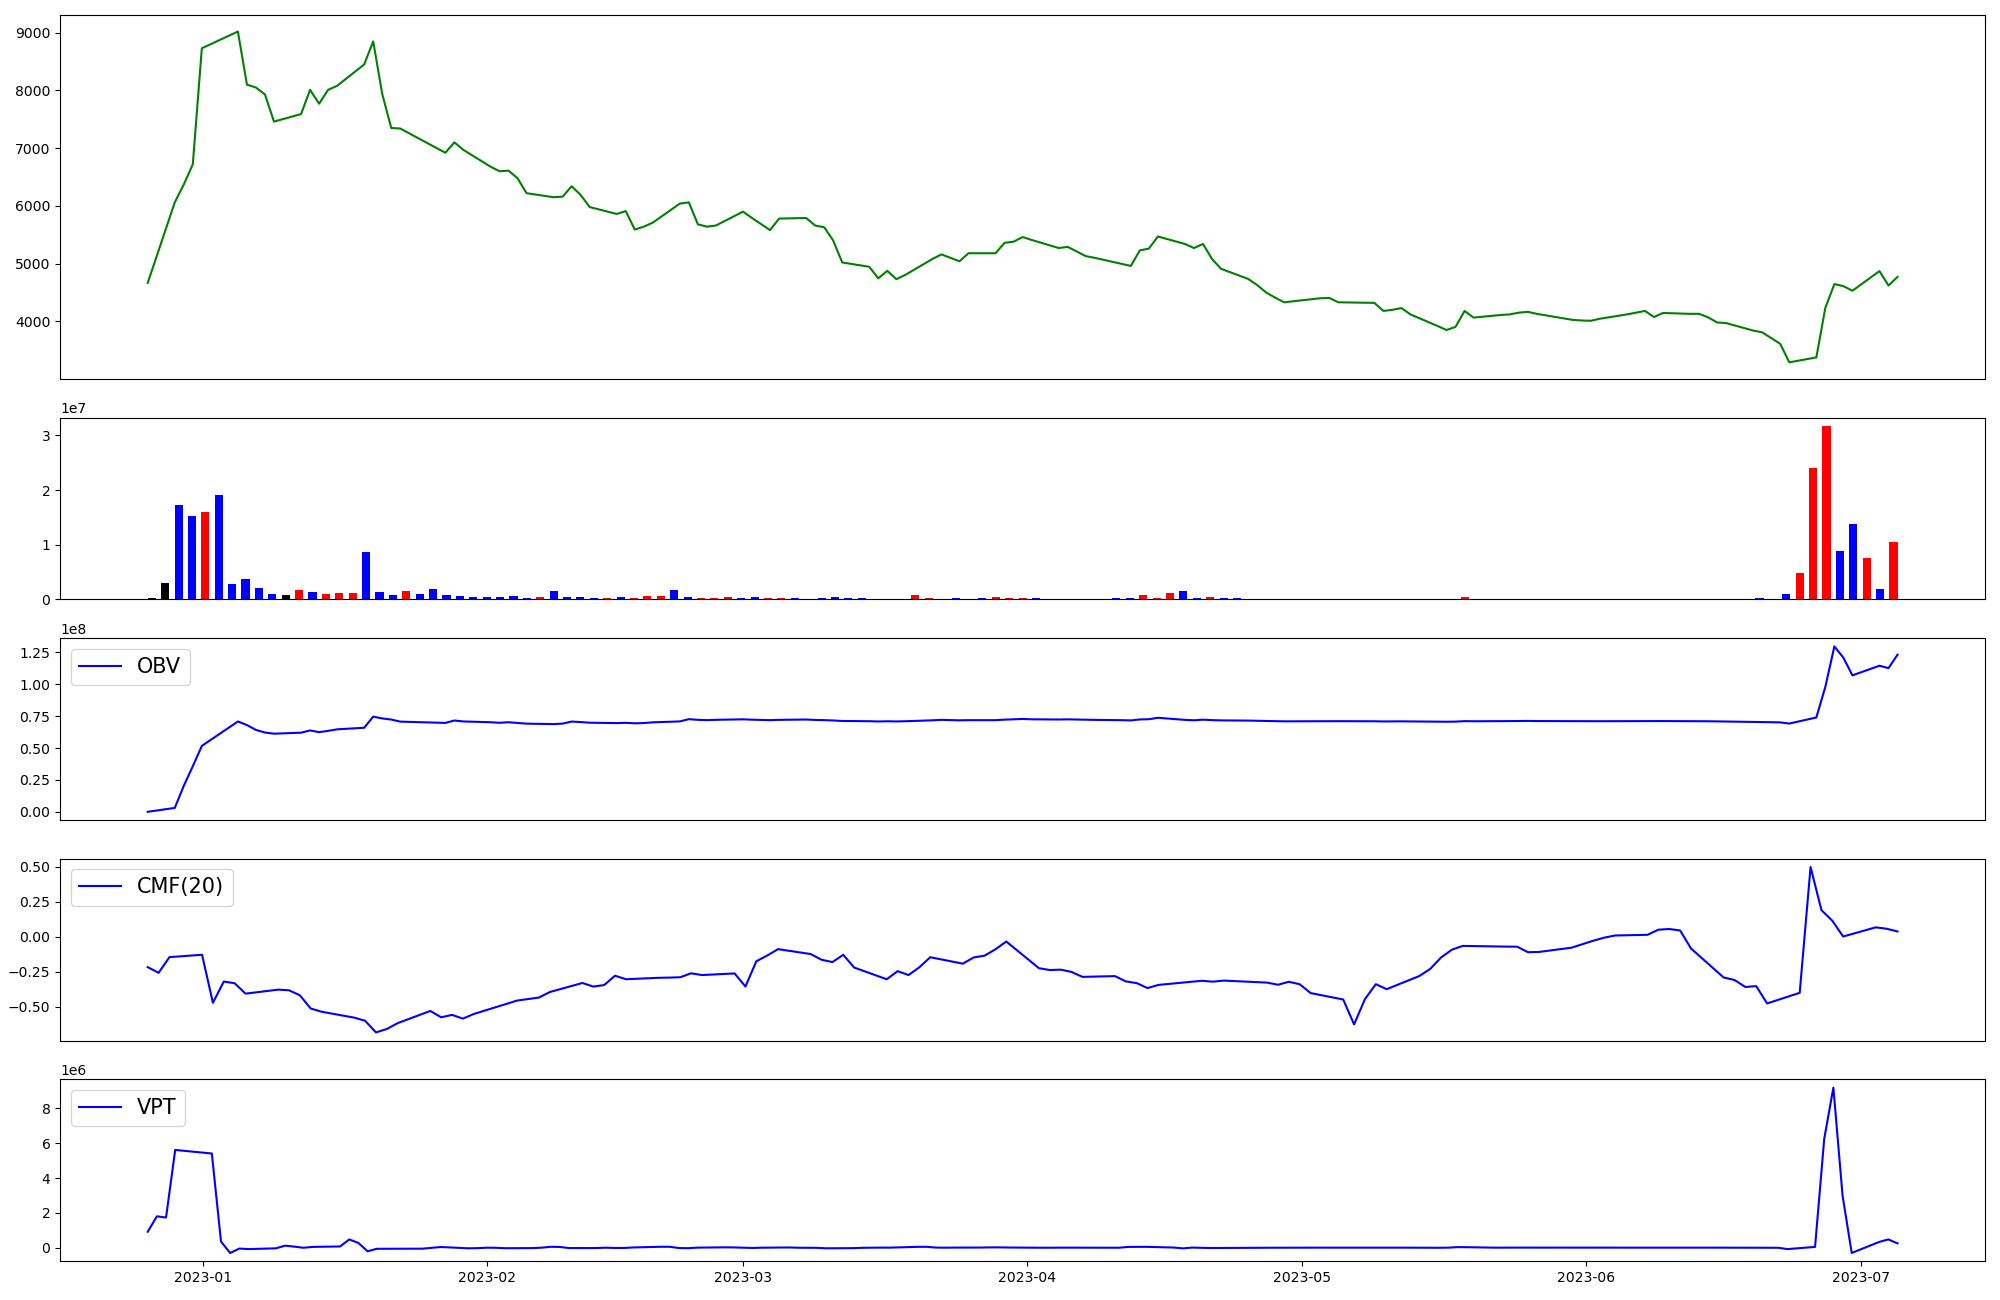Select the 2023-03 date tick label
Screen dimensions: 2000x1300
point(743,1277)
